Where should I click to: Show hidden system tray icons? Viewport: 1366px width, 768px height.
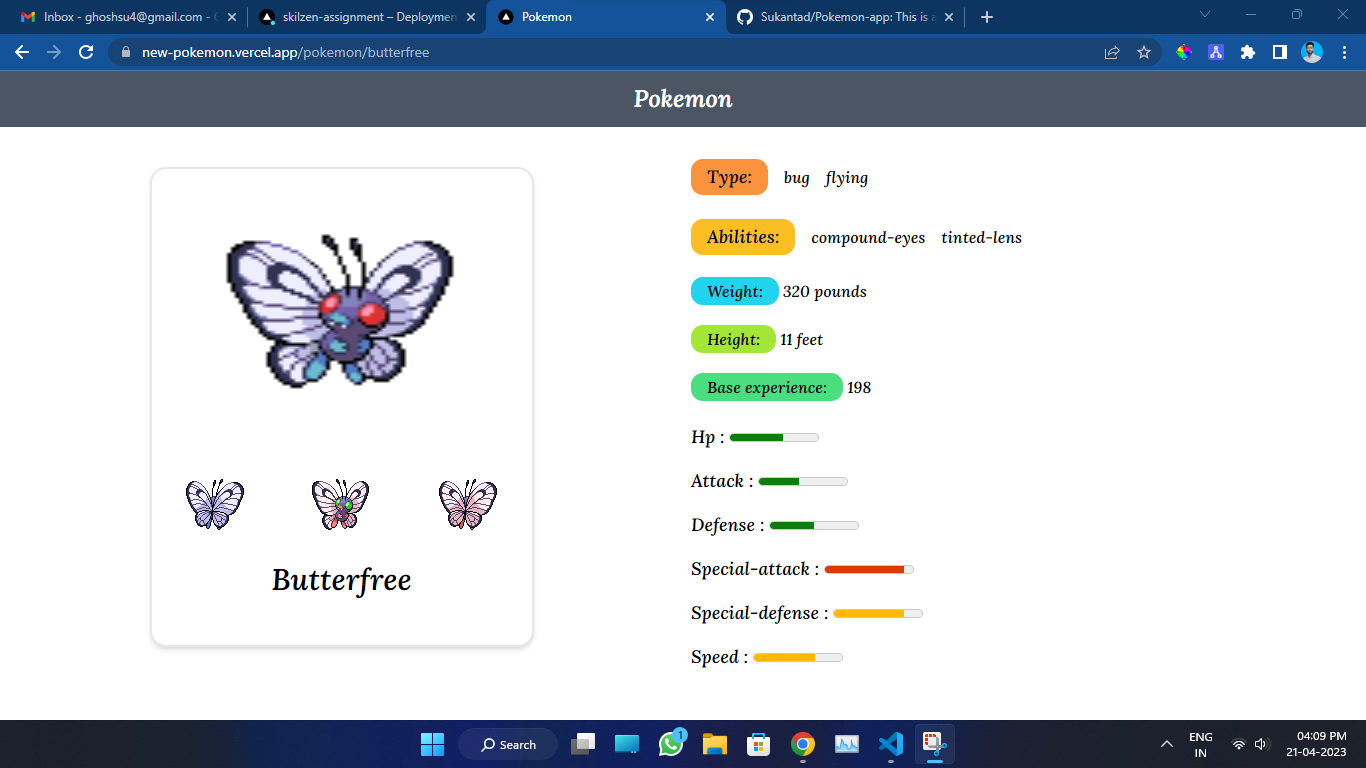click(x=1166, y=744)
